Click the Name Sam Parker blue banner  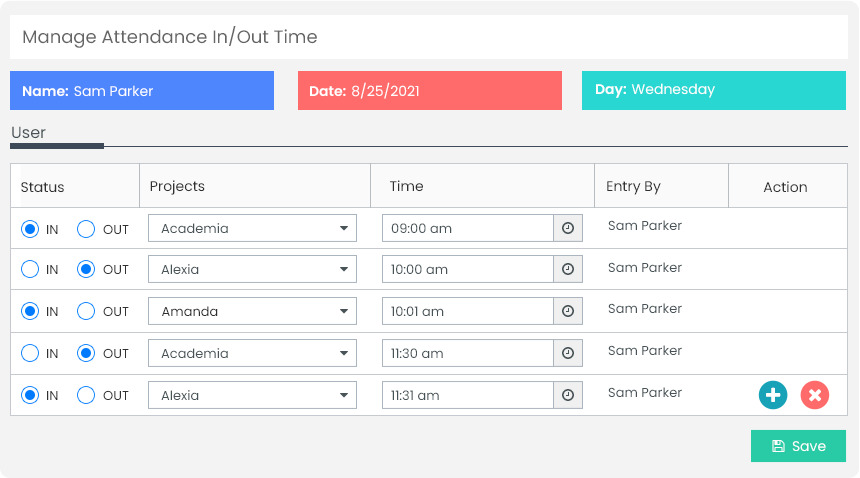point(142,90)
